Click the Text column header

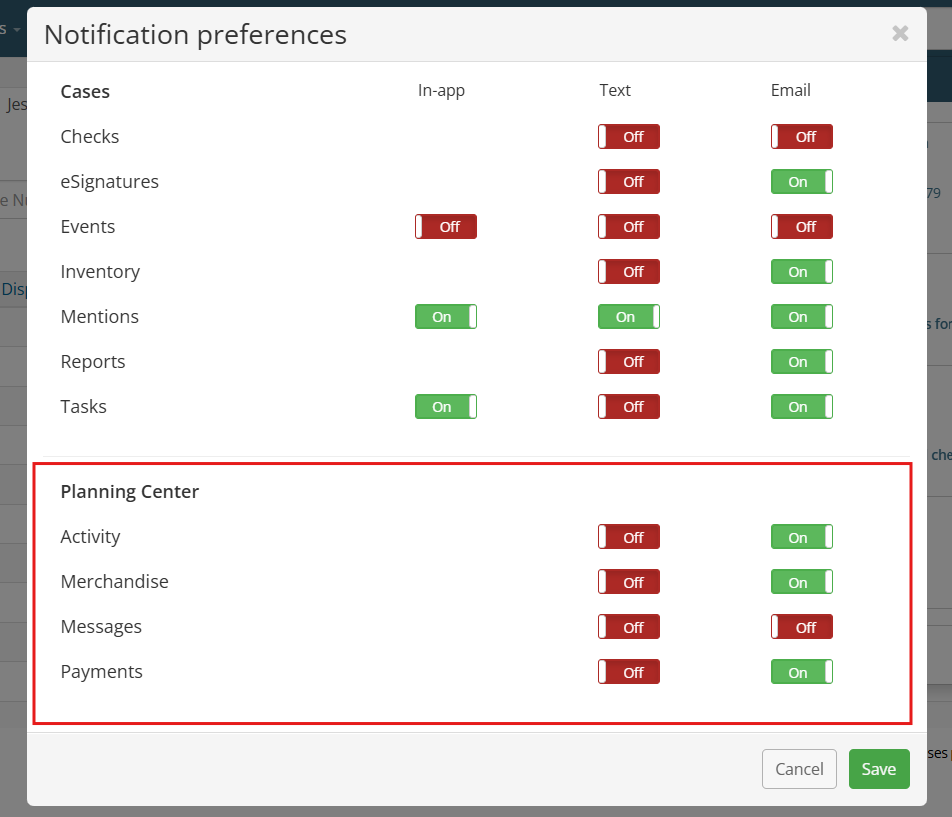[614, 90]
